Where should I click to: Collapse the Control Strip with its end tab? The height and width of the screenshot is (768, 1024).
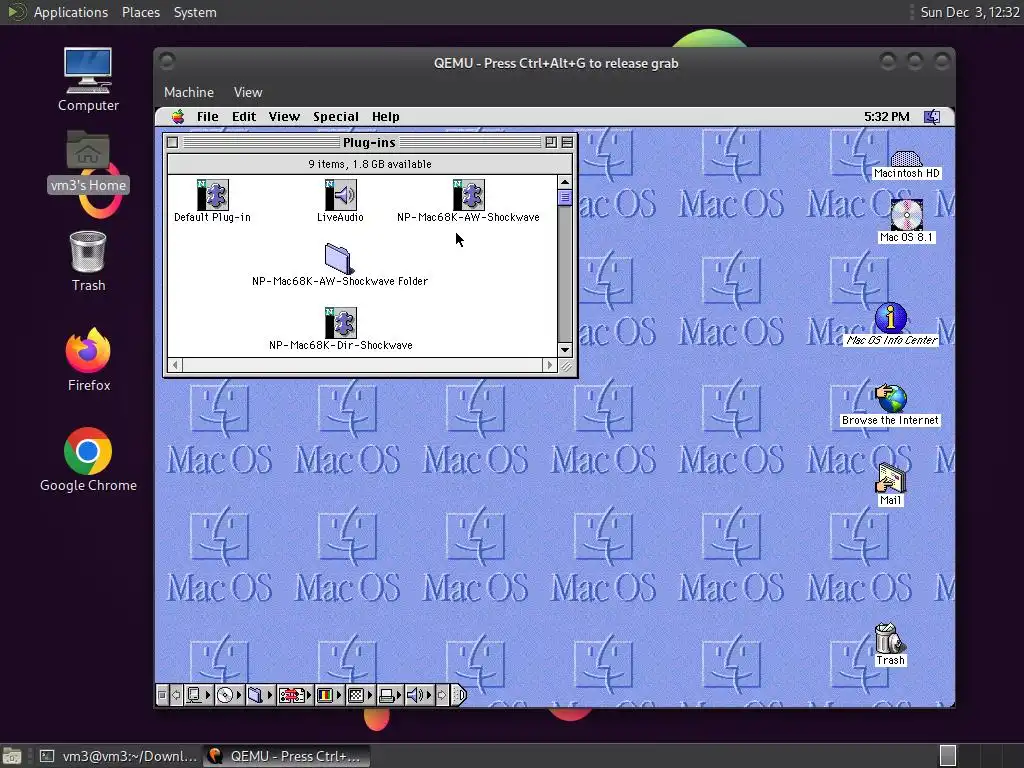pyautogui.click(x=459, y=695)
